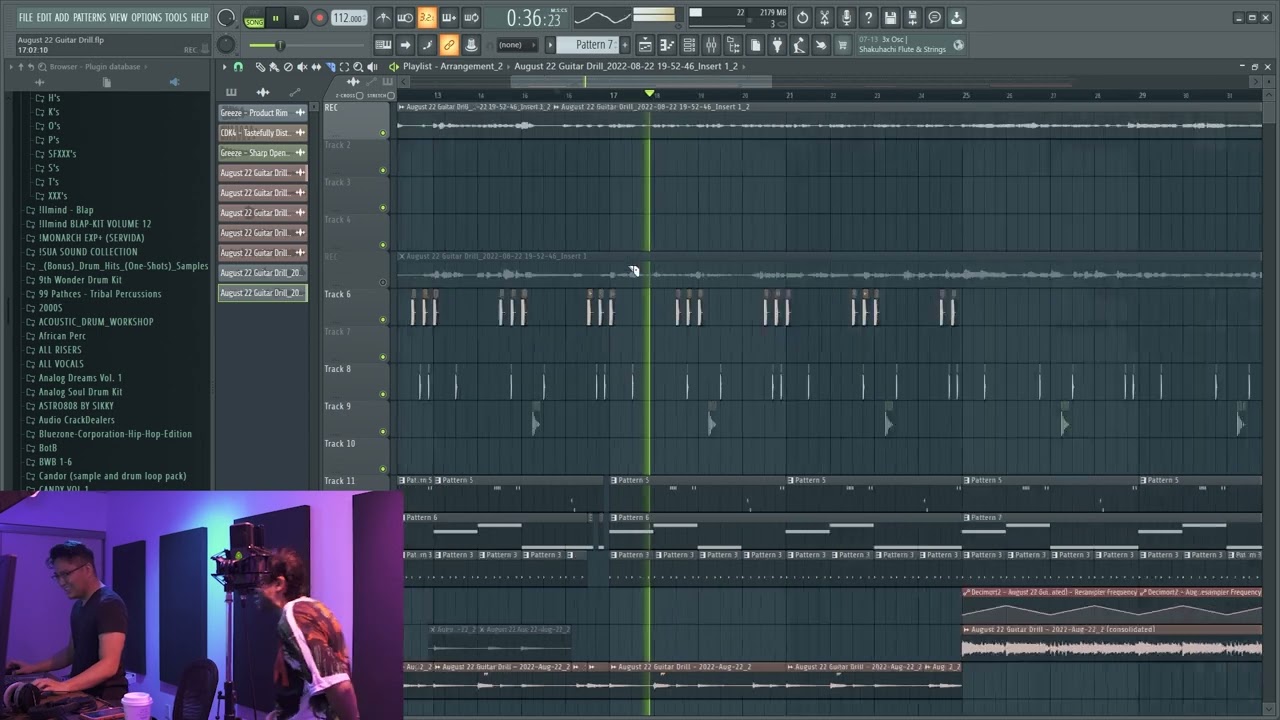The image size is (1280, 720).
Task: Open the project picker (copy icon)
Action: [x=755, y=45]
